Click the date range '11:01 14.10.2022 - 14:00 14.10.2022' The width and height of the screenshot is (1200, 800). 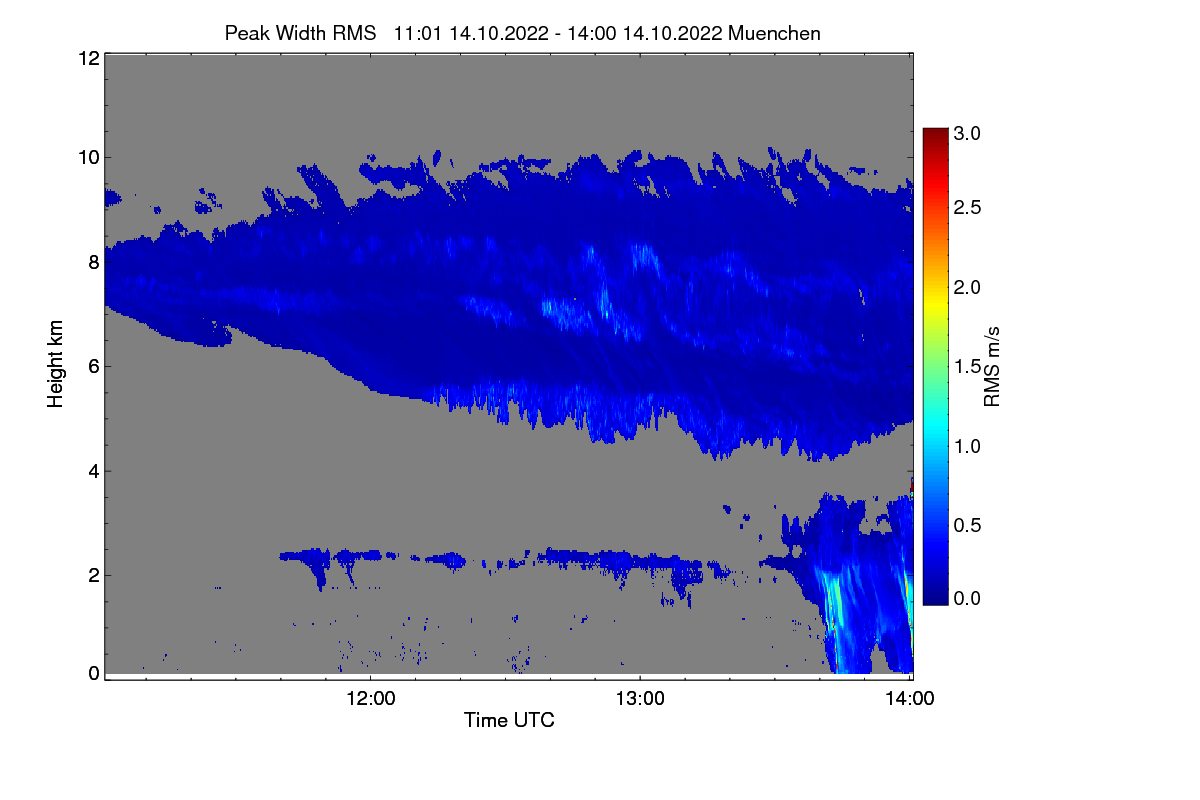point(559,33)
